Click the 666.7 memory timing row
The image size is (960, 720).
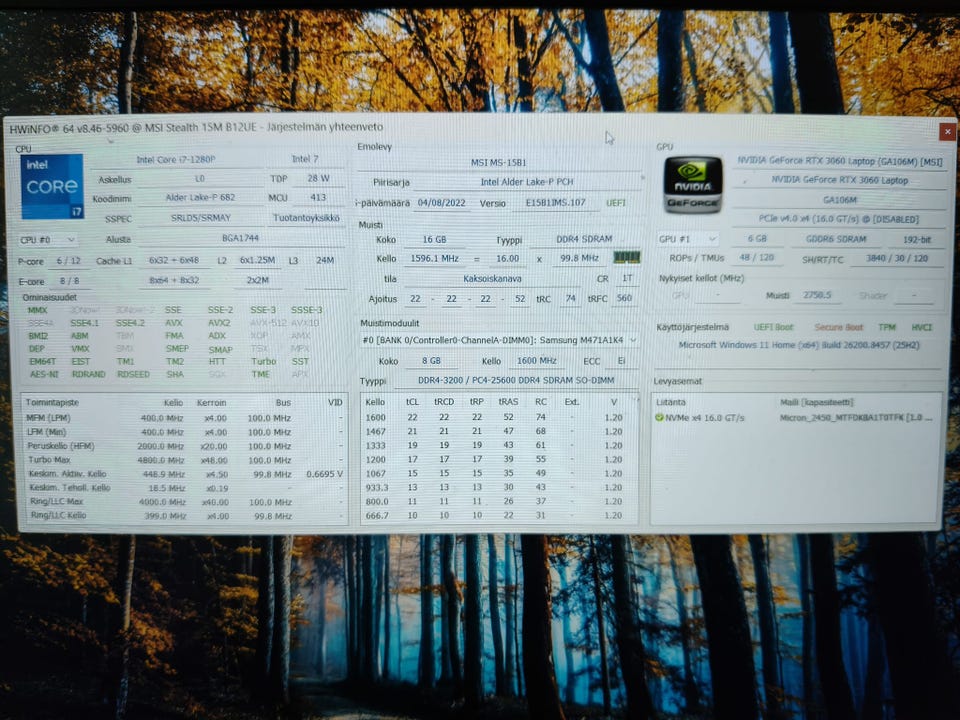point(497,516)
